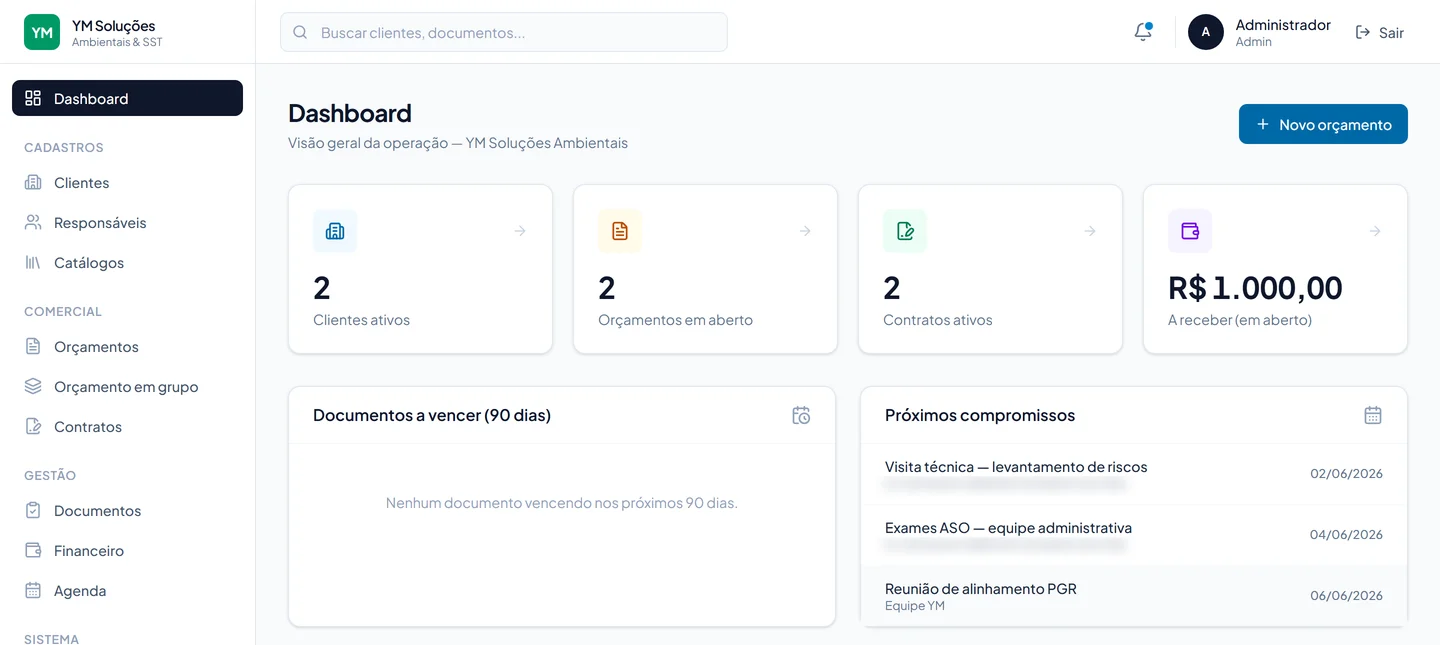Click the arrow on Contratos ativos card
Image resolution: width=1440 pixels, height=645 pixels.
pos(1090,231)
